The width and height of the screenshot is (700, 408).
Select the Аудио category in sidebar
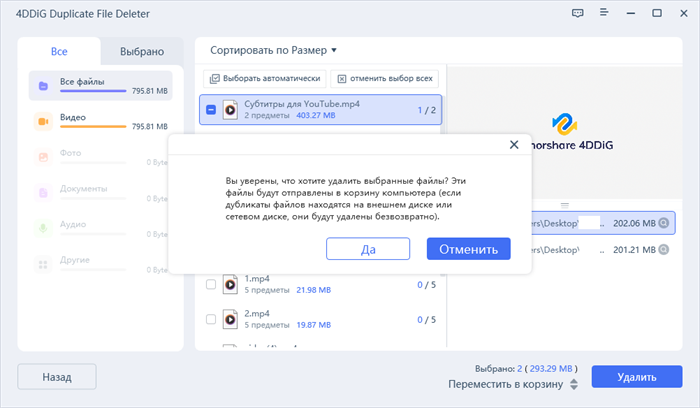(100, 229)
